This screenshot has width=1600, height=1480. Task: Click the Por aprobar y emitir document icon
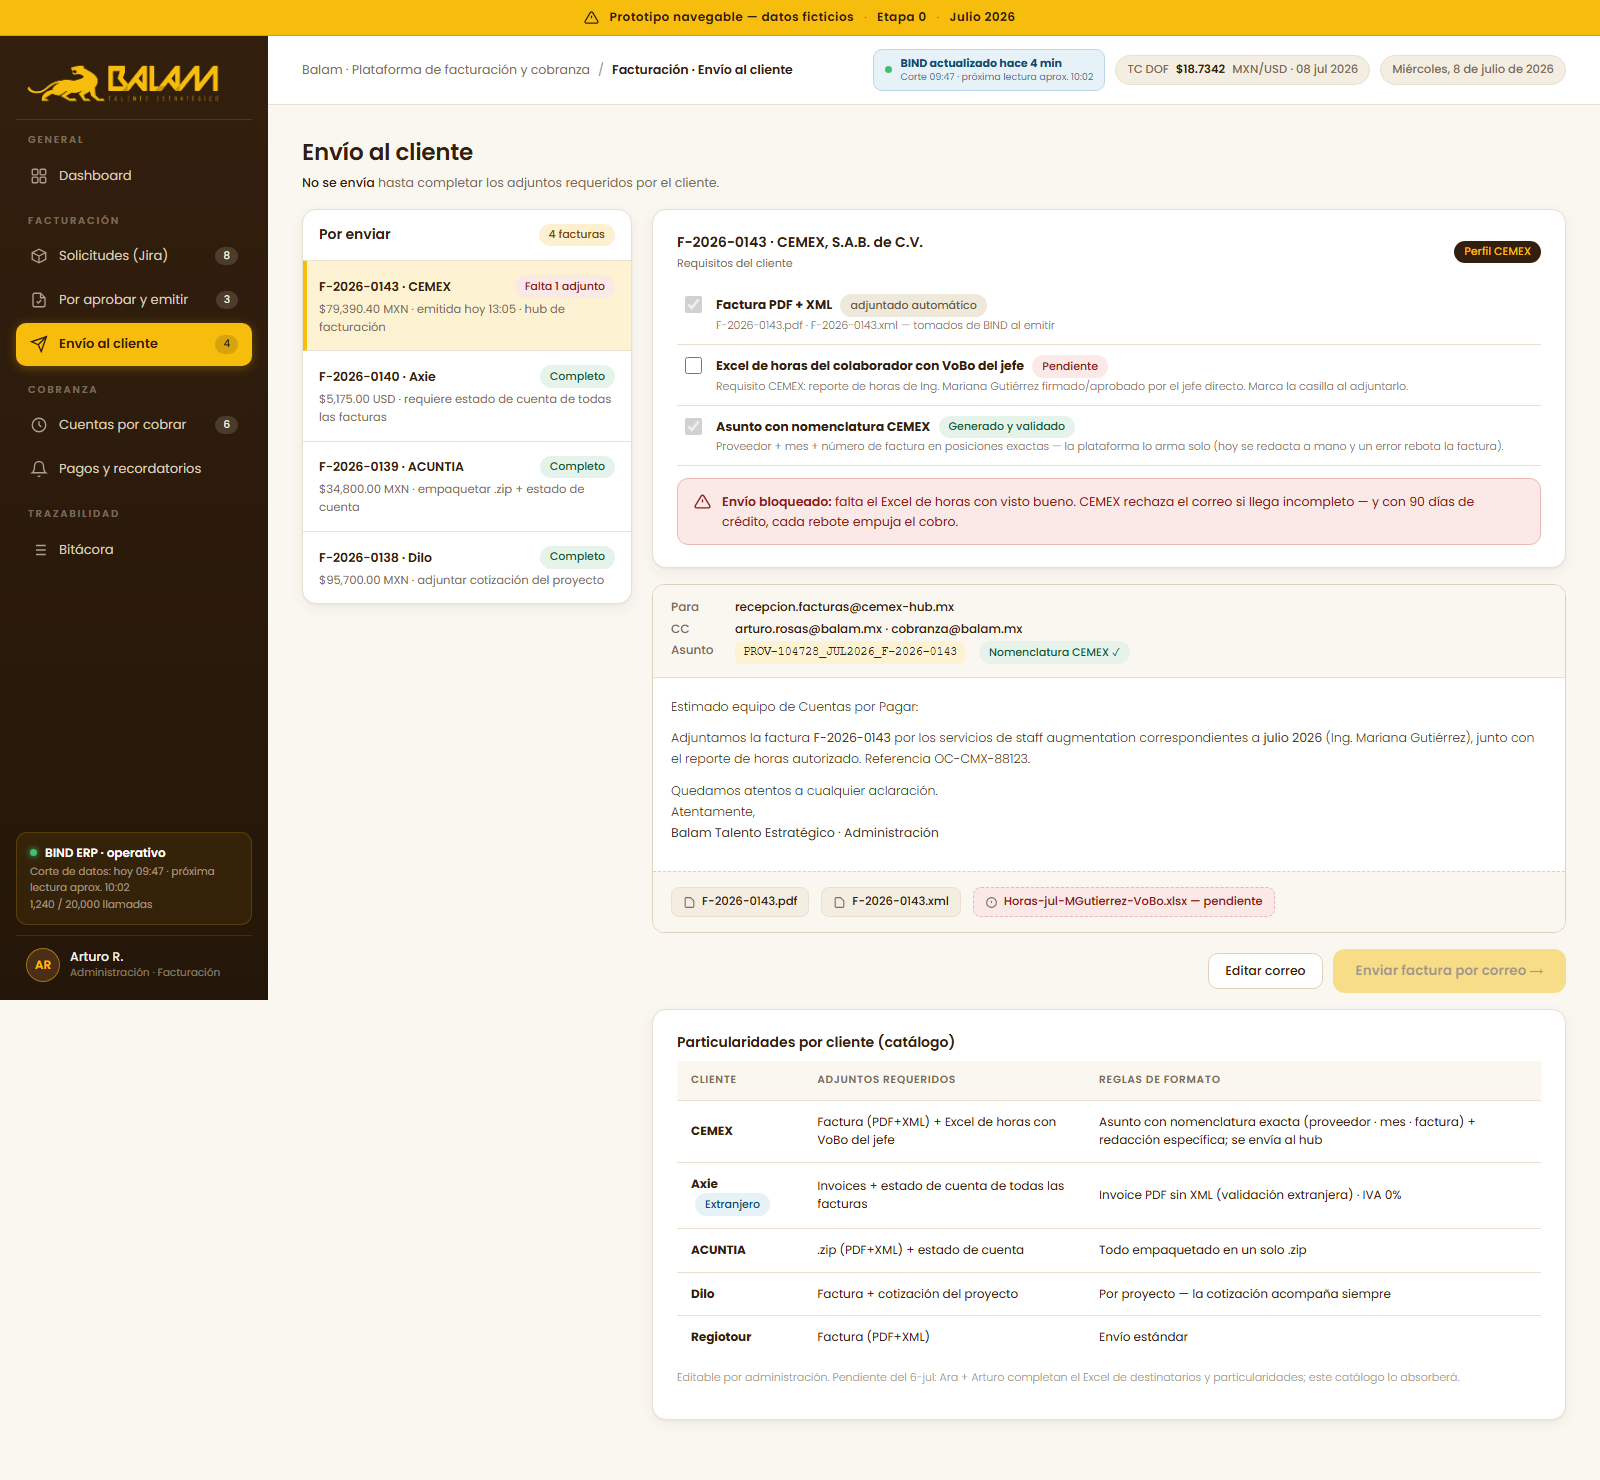pyautogui.click(x=39, y=300)
